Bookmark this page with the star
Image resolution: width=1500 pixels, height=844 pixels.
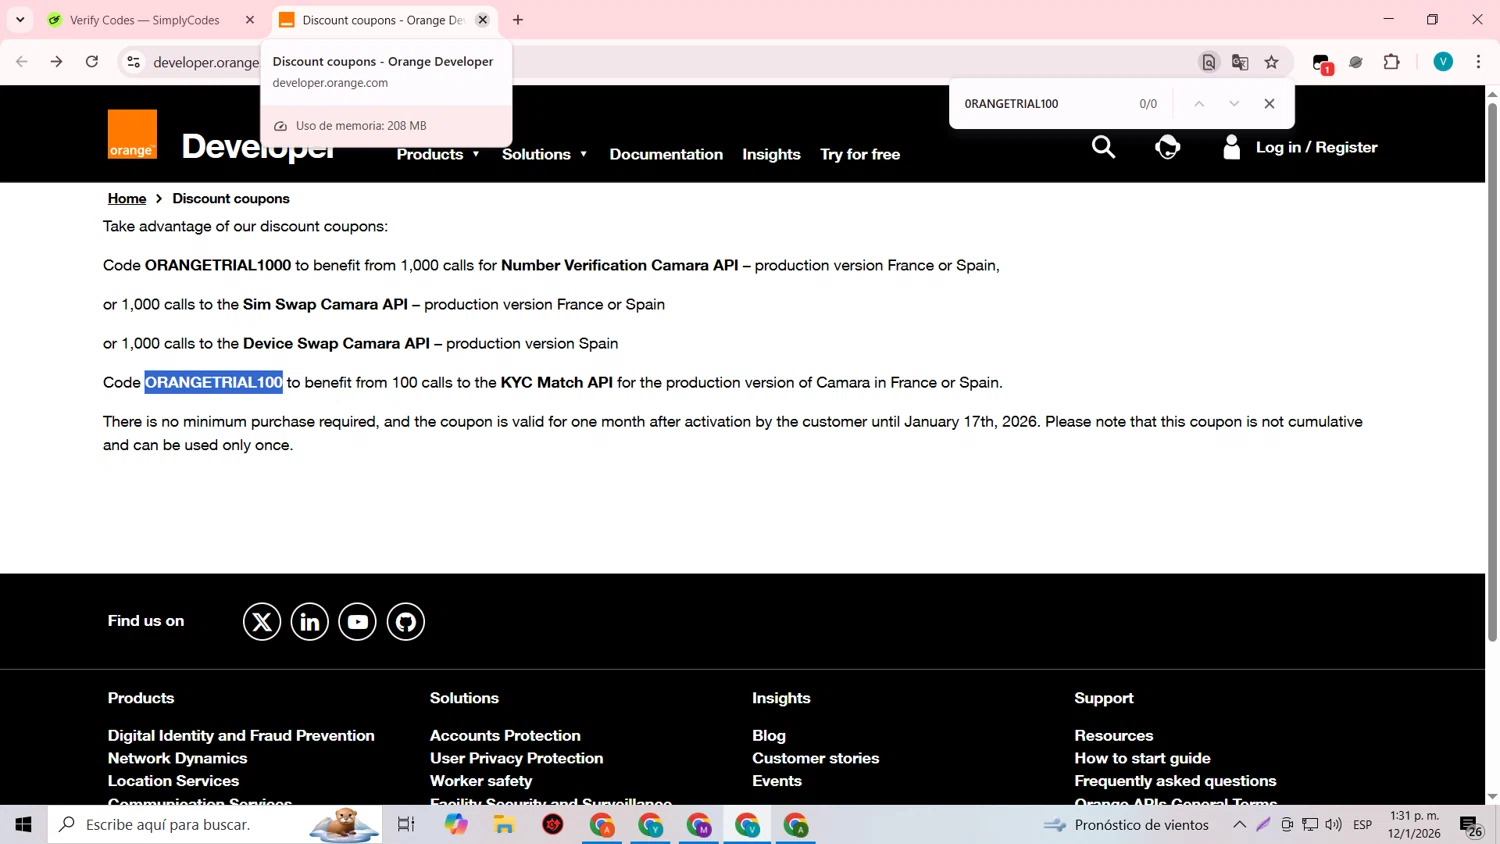point(1271,62)
